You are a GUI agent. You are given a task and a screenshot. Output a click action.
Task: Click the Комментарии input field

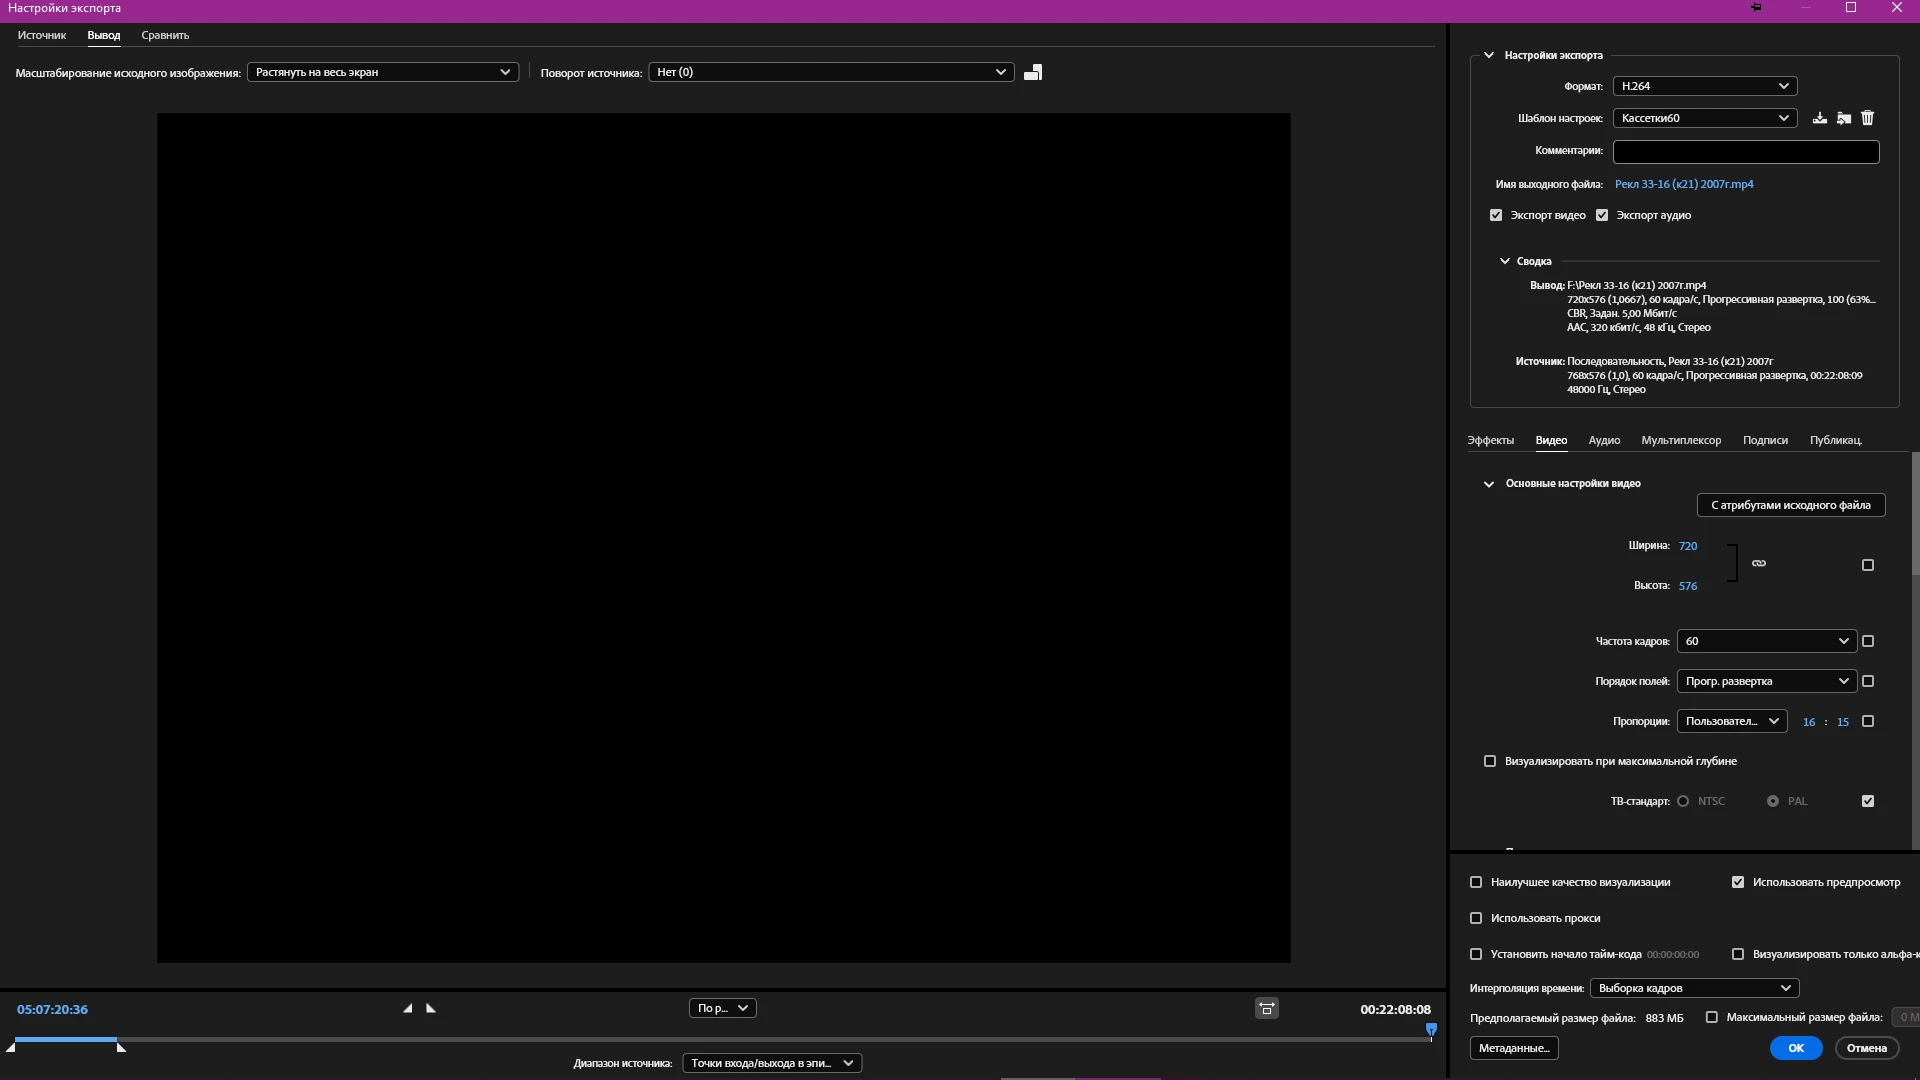[1746, 151]
